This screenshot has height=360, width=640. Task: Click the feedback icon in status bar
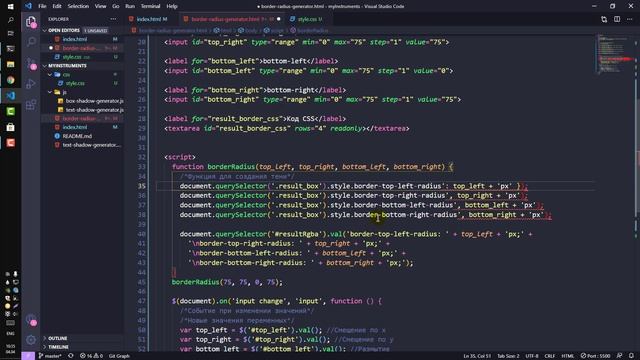[620, 356]
